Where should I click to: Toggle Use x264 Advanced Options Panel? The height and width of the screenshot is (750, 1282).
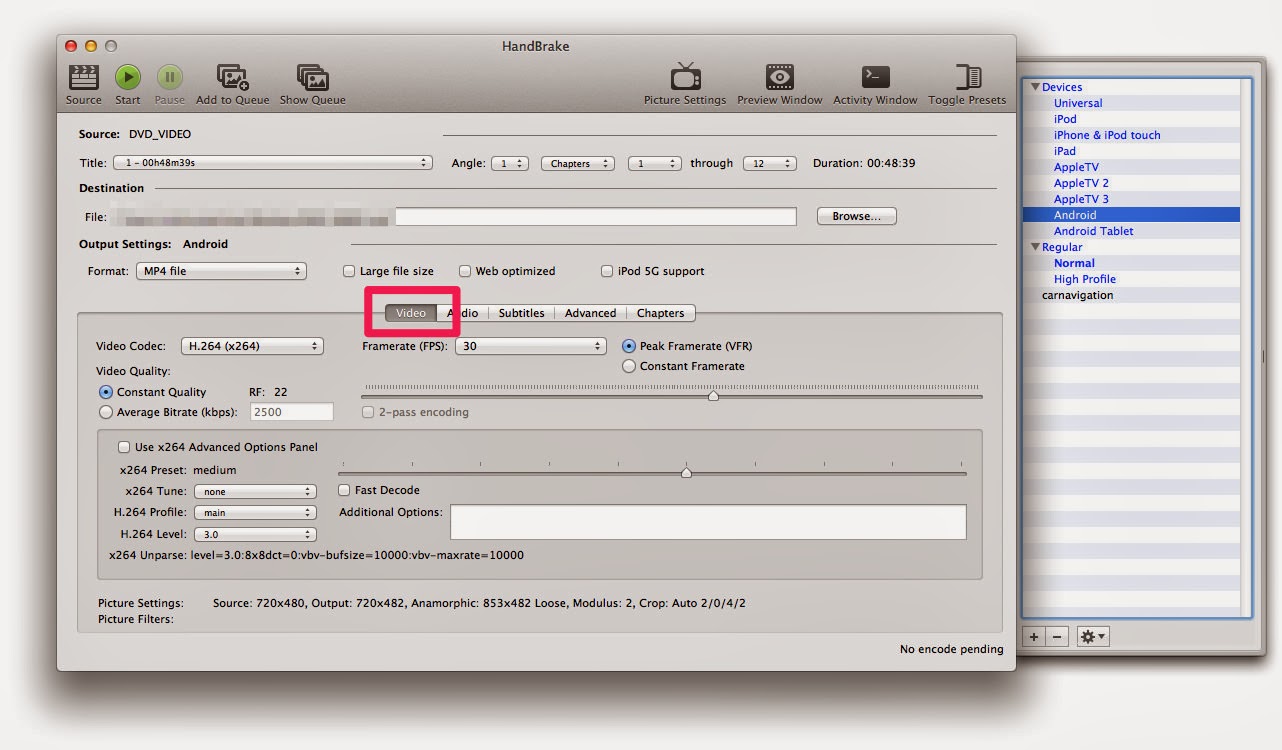tap(124, 447)
